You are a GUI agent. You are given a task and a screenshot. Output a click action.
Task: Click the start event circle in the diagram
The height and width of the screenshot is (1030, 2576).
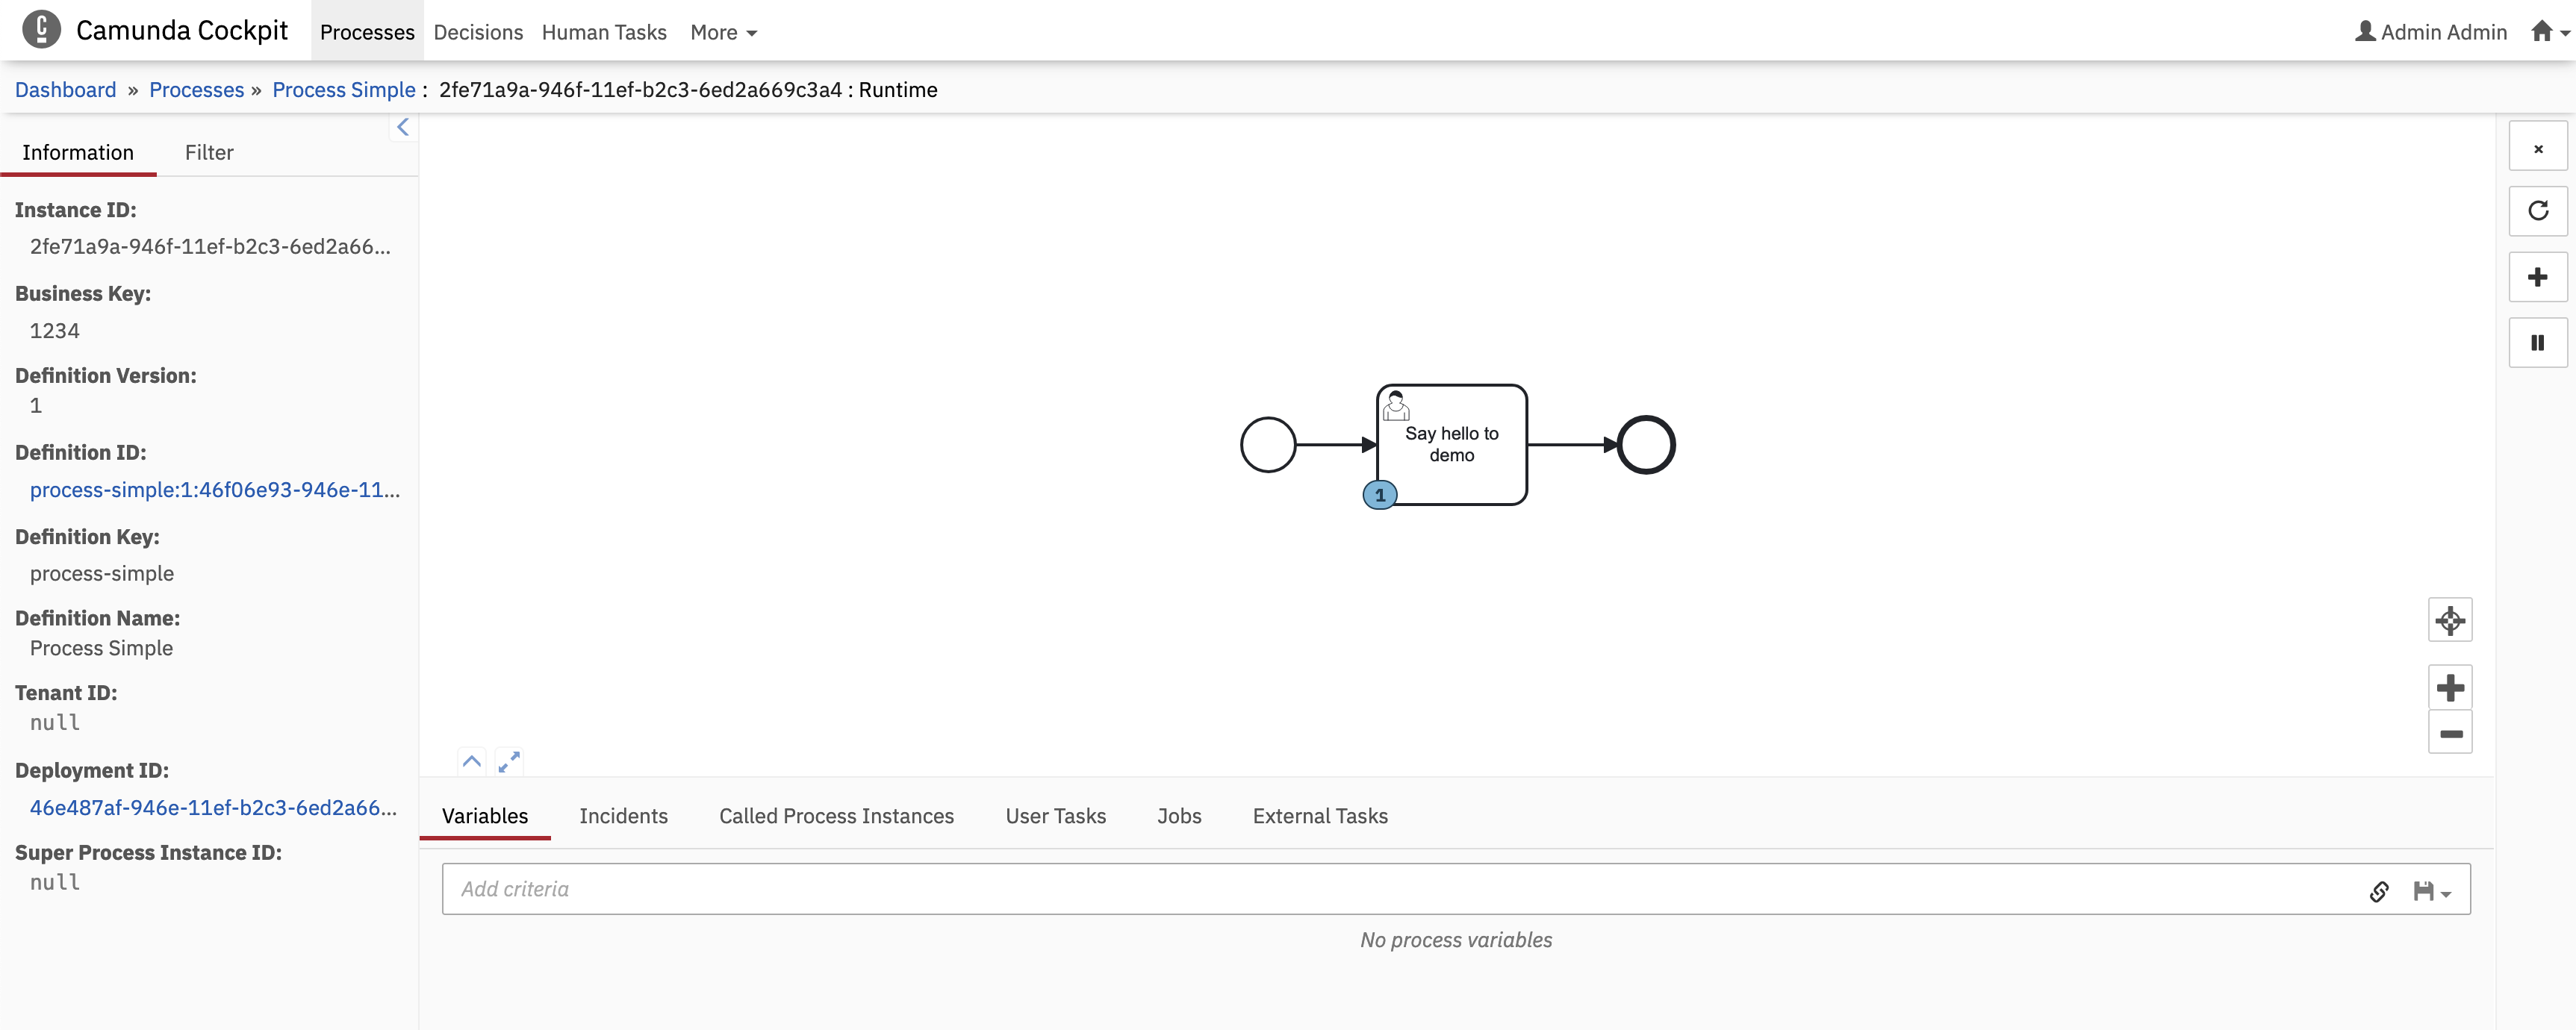tap(1268, 445)
